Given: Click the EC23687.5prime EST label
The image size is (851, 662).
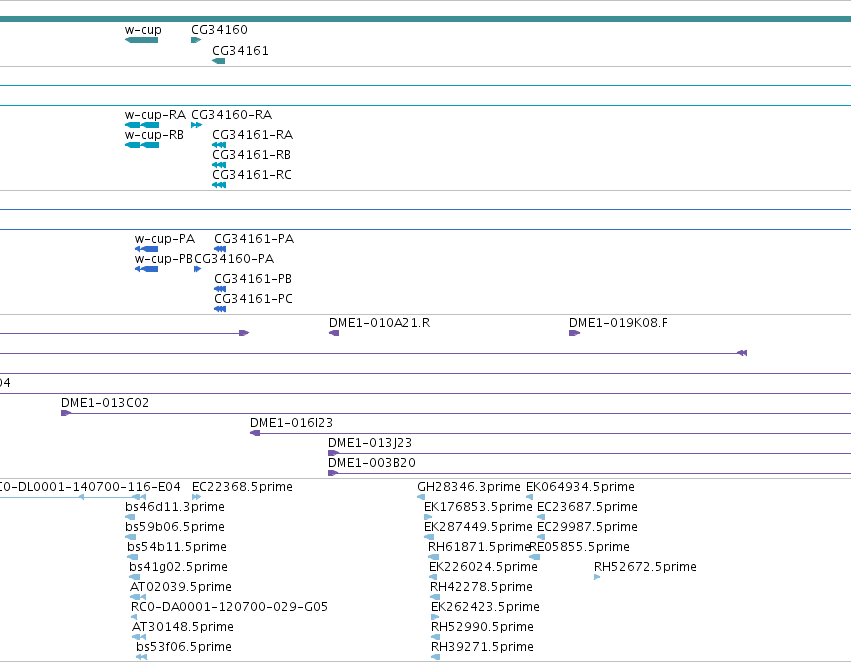Looking at the screenshot, I should (x=587, y=507).
